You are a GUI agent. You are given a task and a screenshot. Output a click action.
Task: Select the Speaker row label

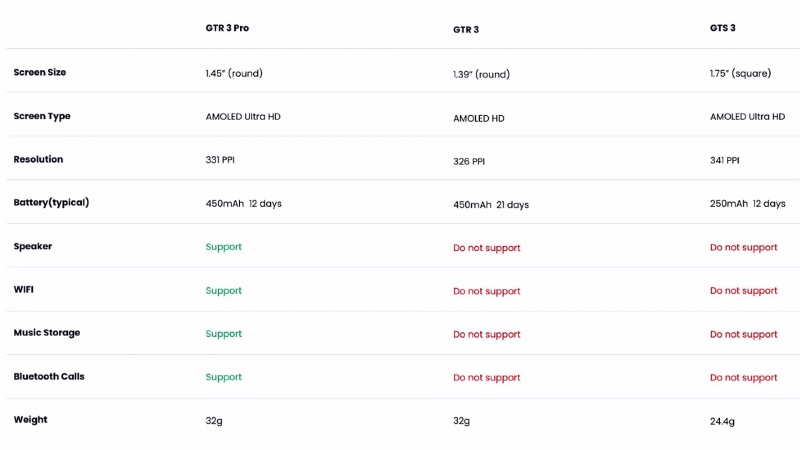pos(33,246)
